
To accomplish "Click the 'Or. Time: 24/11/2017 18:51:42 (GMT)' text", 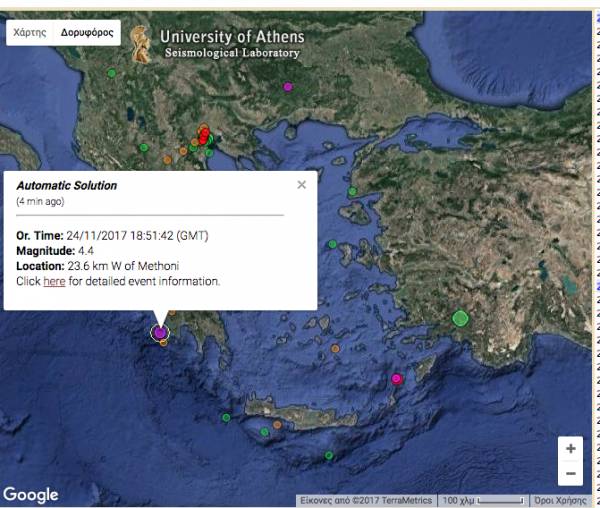I will [x=112, y=236].
